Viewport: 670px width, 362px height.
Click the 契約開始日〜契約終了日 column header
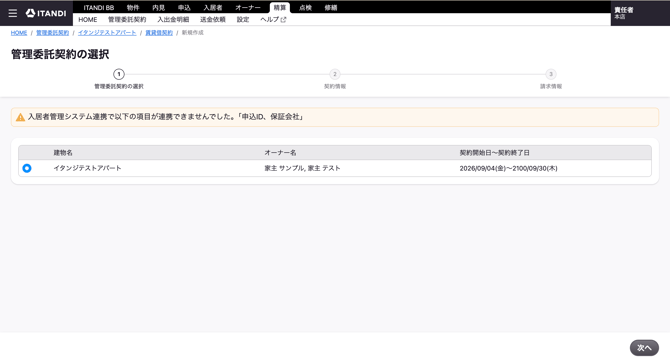(x=494, y=153)
